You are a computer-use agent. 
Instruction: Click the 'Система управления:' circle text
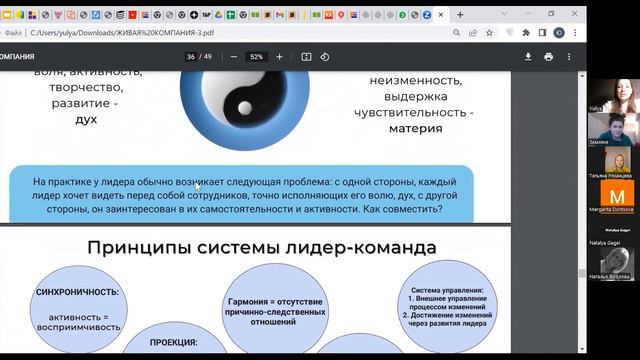[447, 290]
